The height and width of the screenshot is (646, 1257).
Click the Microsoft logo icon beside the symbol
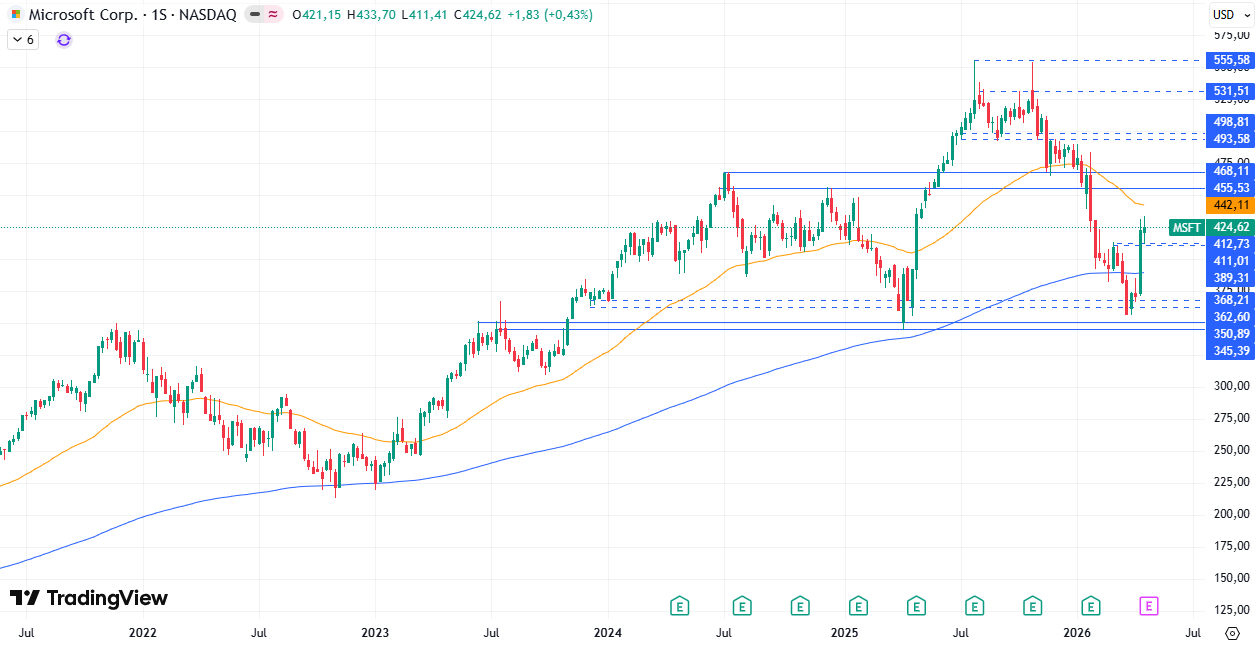point(16,15)
